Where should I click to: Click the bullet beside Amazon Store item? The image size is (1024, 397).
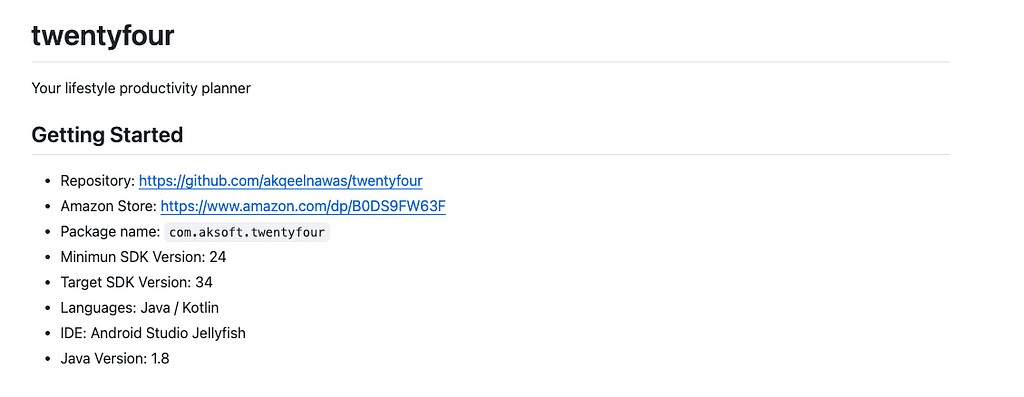pos(47,207)
